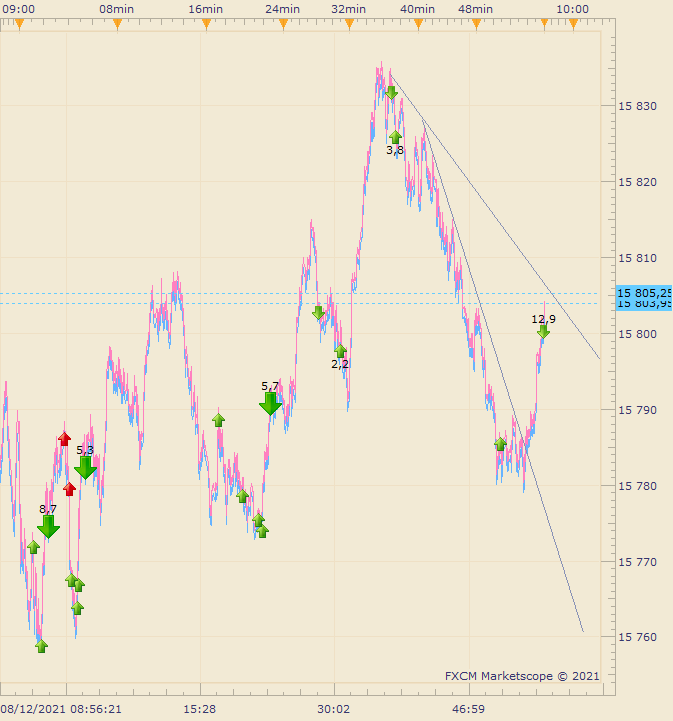This screenshot has width=673, height=721.
Task: Select the 15 770 price axis label
Action: [x=637, y=561]
